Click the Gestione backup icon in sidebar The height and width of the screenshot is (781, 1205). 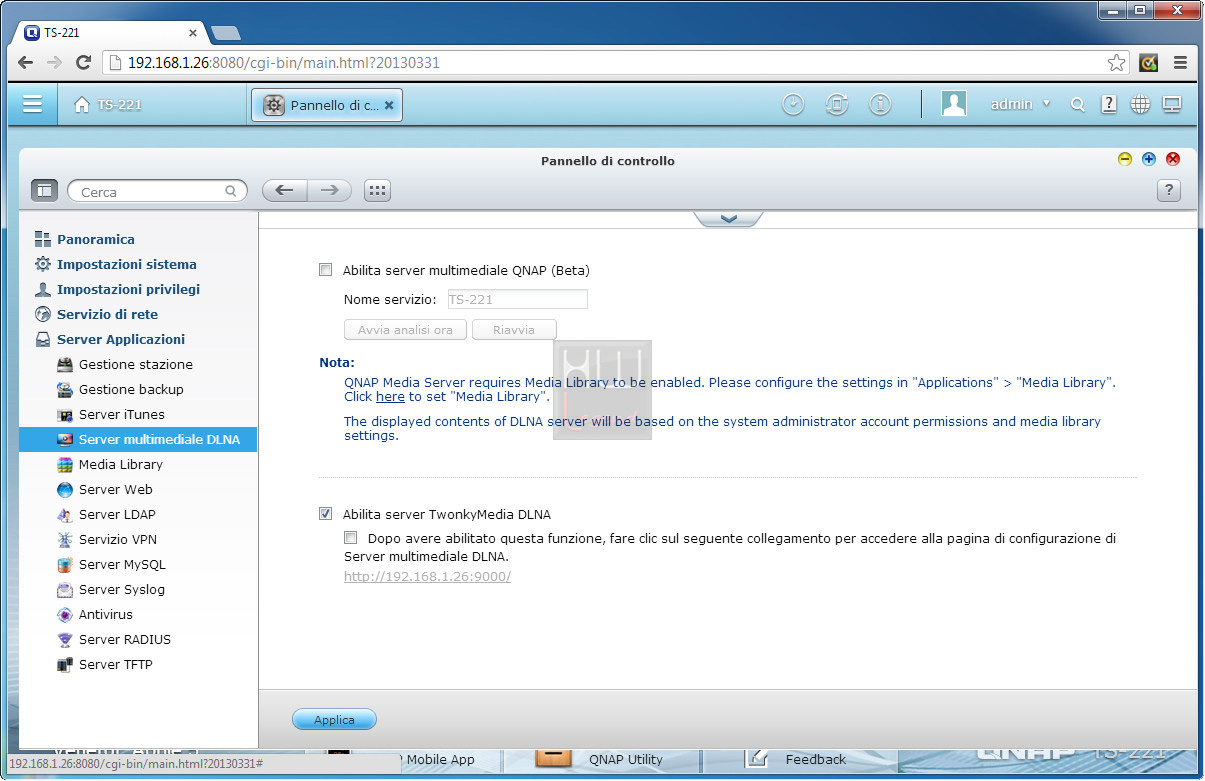(65, 390)
